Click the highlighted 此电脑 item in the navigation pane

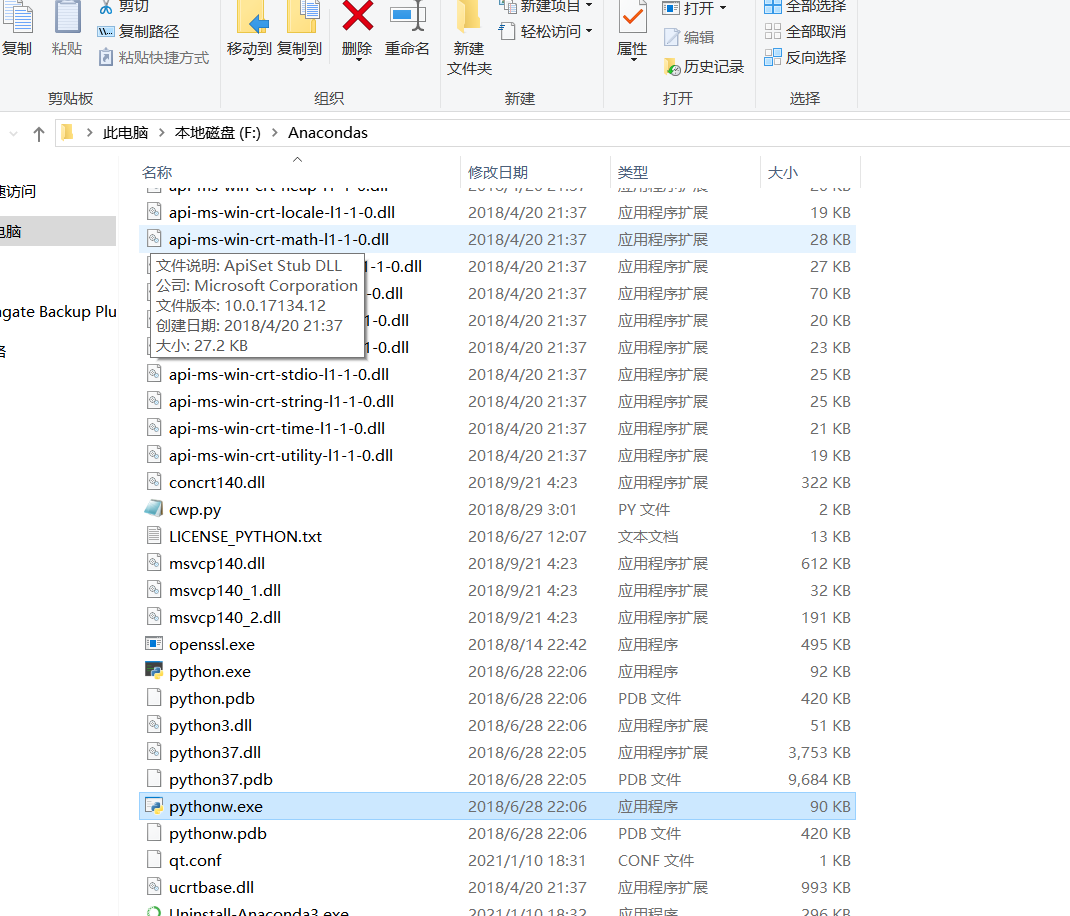[x=58, y=231]
